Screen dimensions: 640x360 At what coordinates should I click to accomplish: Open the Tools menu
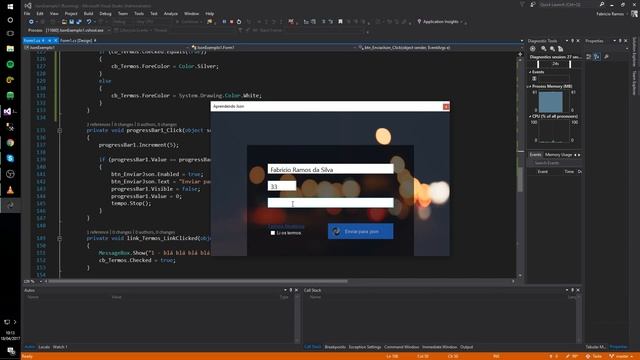pos(139,13)
